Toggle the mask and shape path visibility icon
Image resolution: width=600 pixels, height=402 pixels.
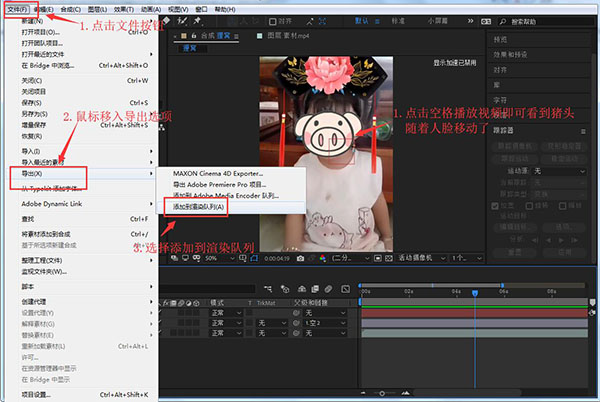254,258
